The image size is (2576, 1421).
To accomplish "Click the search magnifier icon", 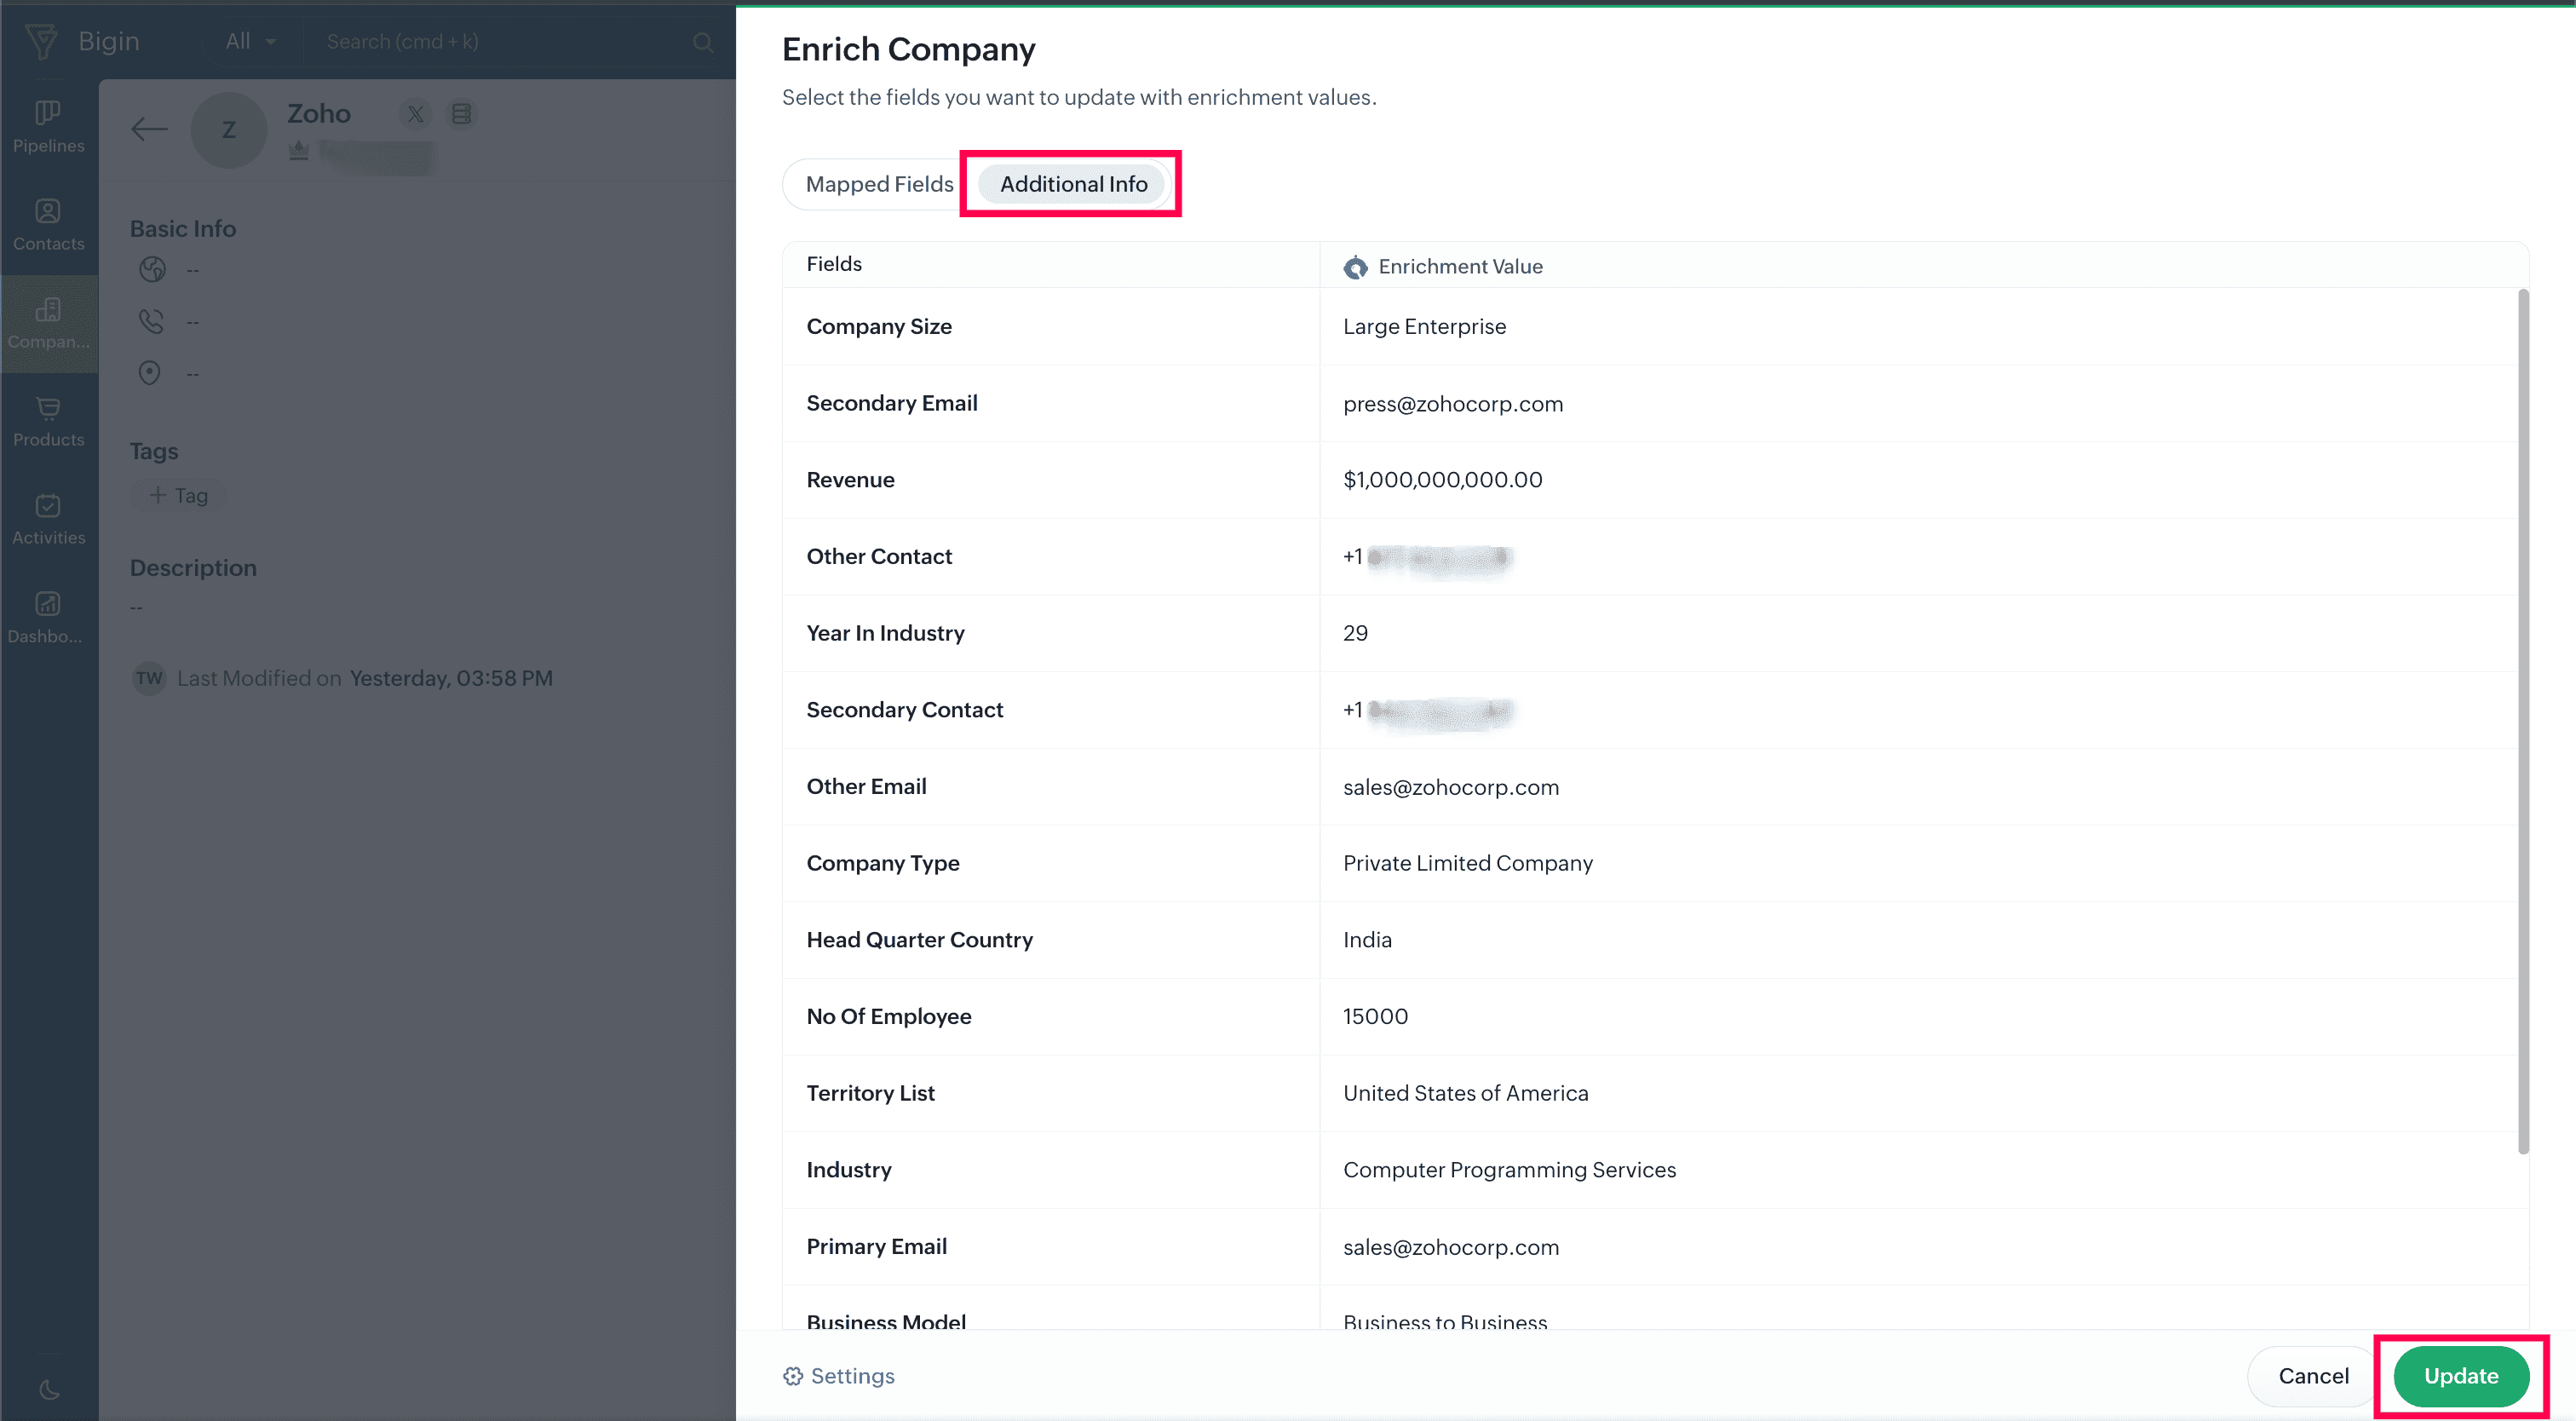I will pos(703,42).
